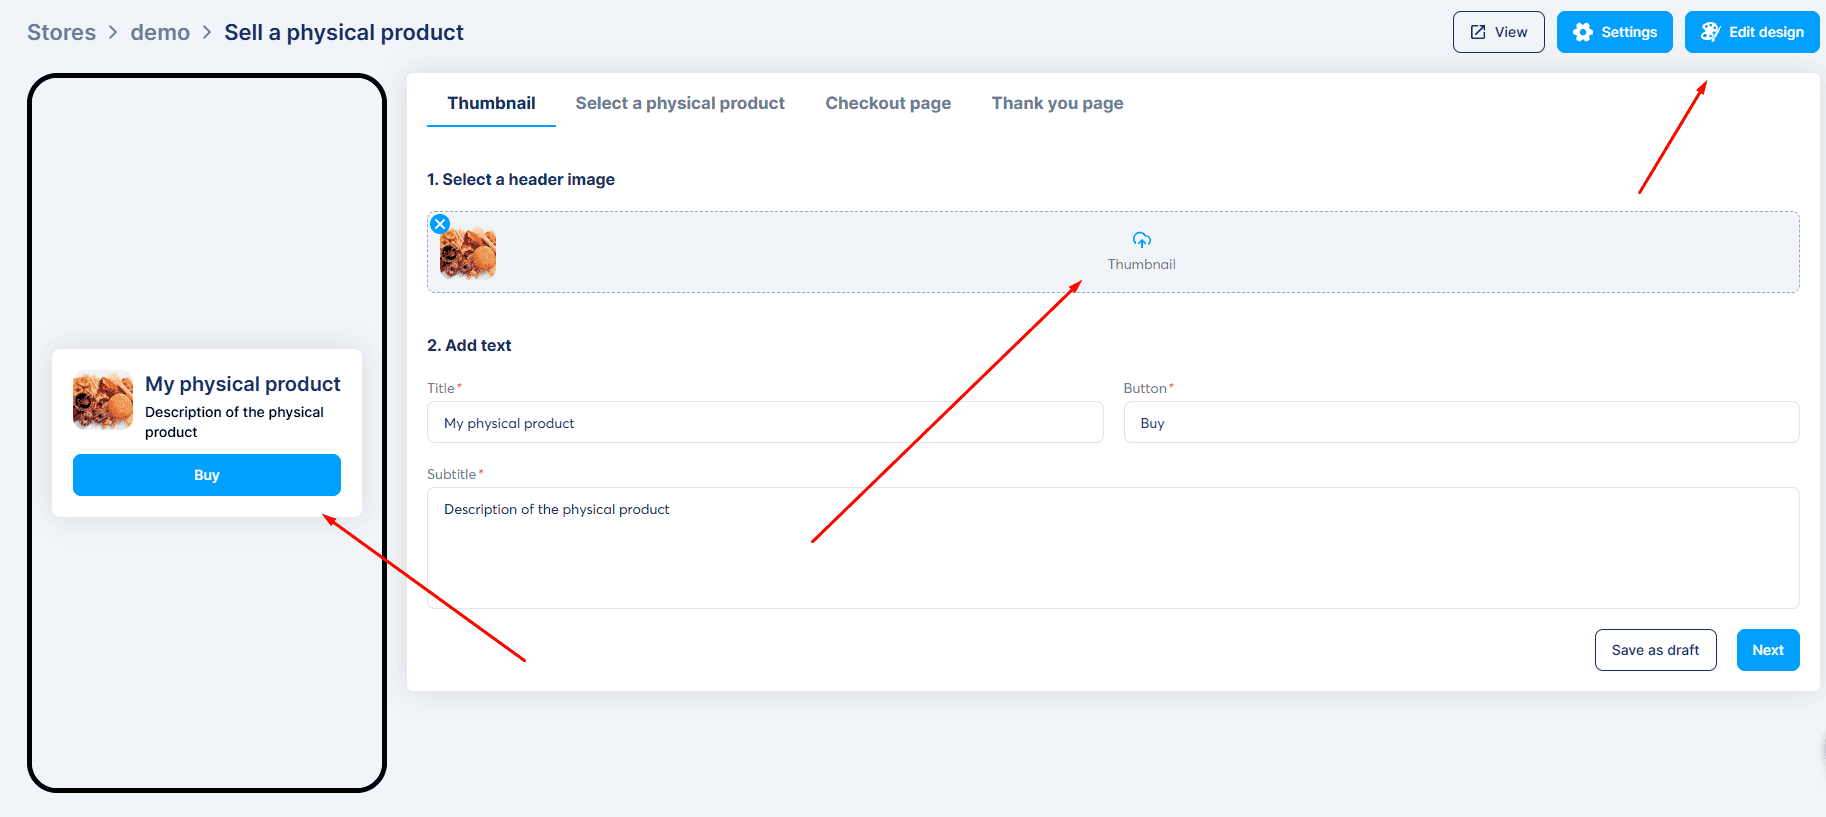The image size is (1826, 817).
Task: Click the cloud upload icon
Action: 1141,240
